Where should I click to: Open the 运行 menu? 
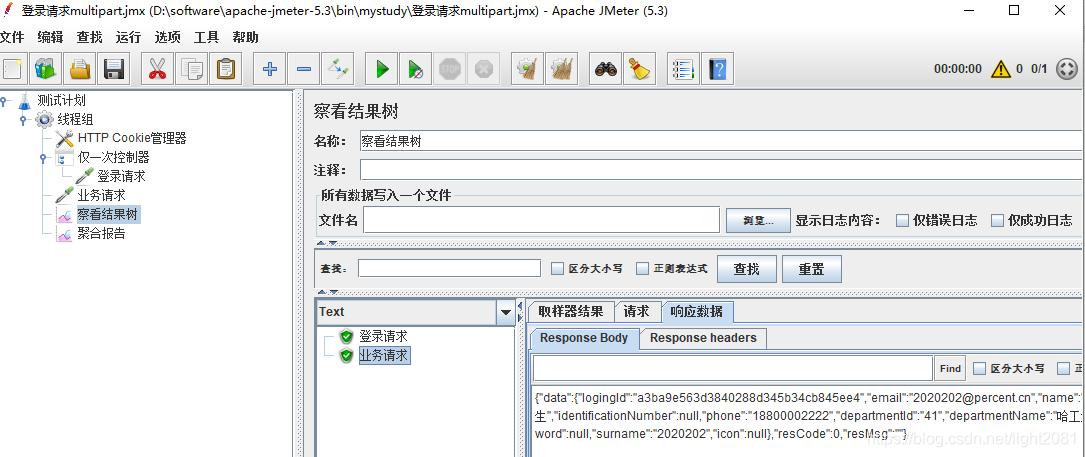point(128,37)
